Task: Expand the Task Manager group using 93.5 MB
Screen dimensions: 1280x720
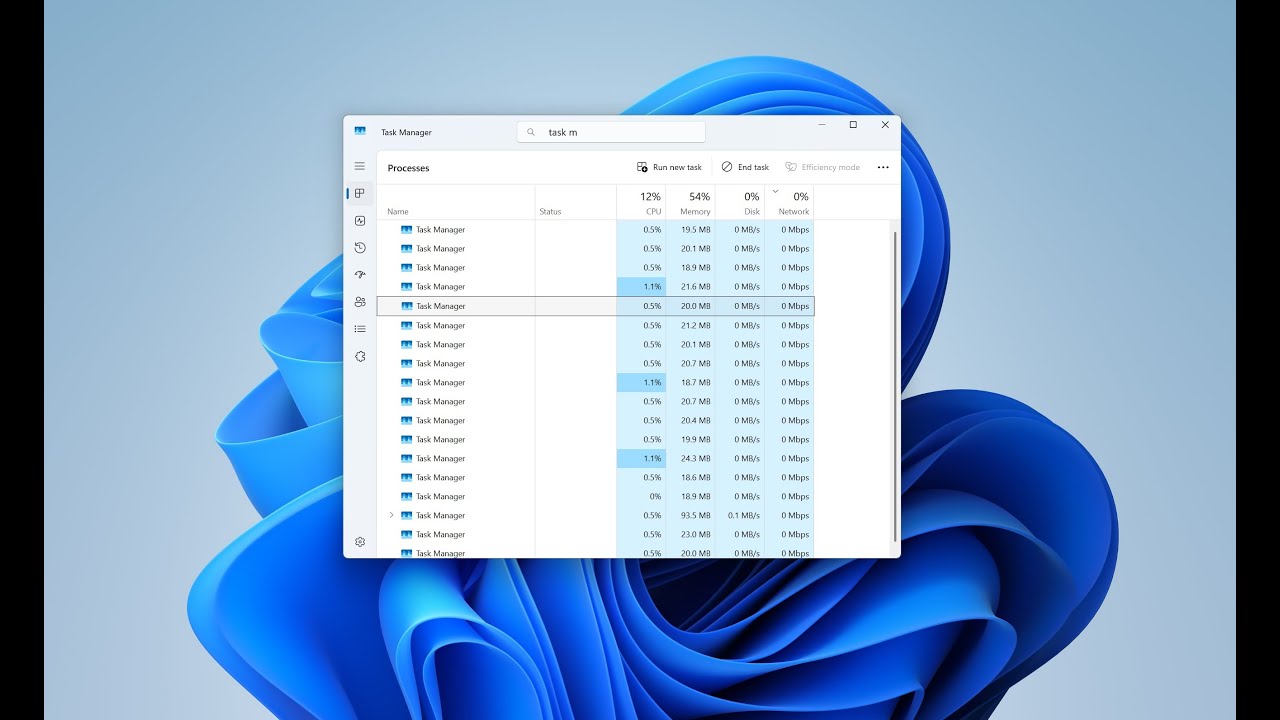Action: [x=391, y=515]
